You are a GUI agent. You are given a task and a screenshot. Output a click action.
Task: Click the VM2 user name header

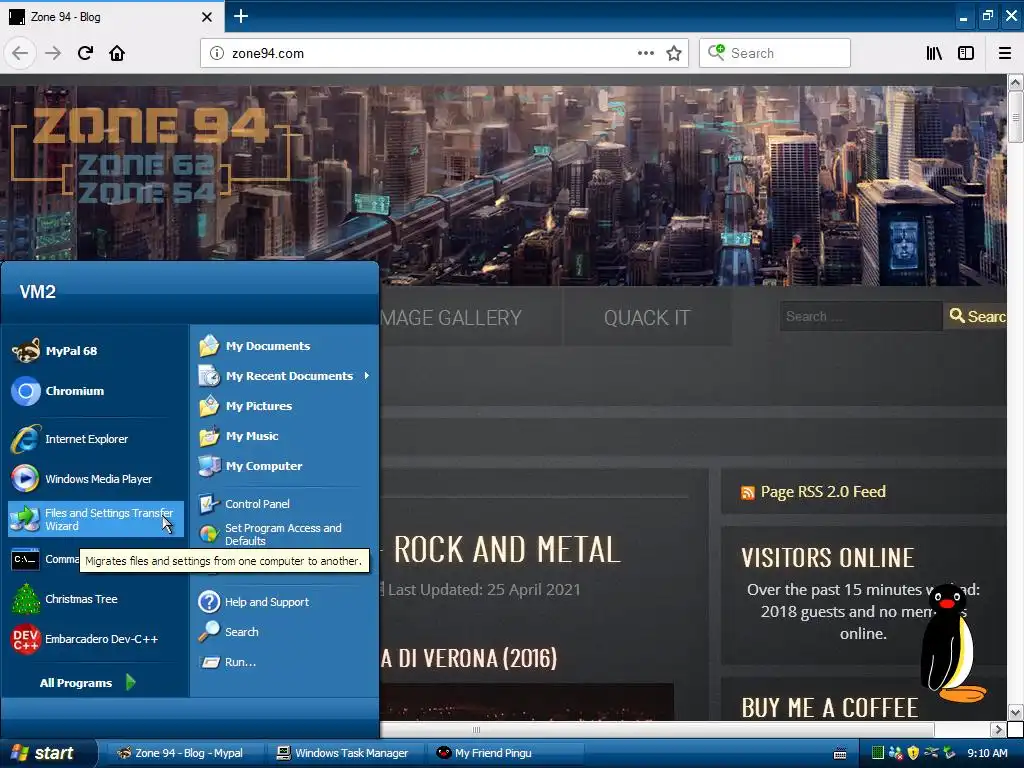(x=37, y=291)
